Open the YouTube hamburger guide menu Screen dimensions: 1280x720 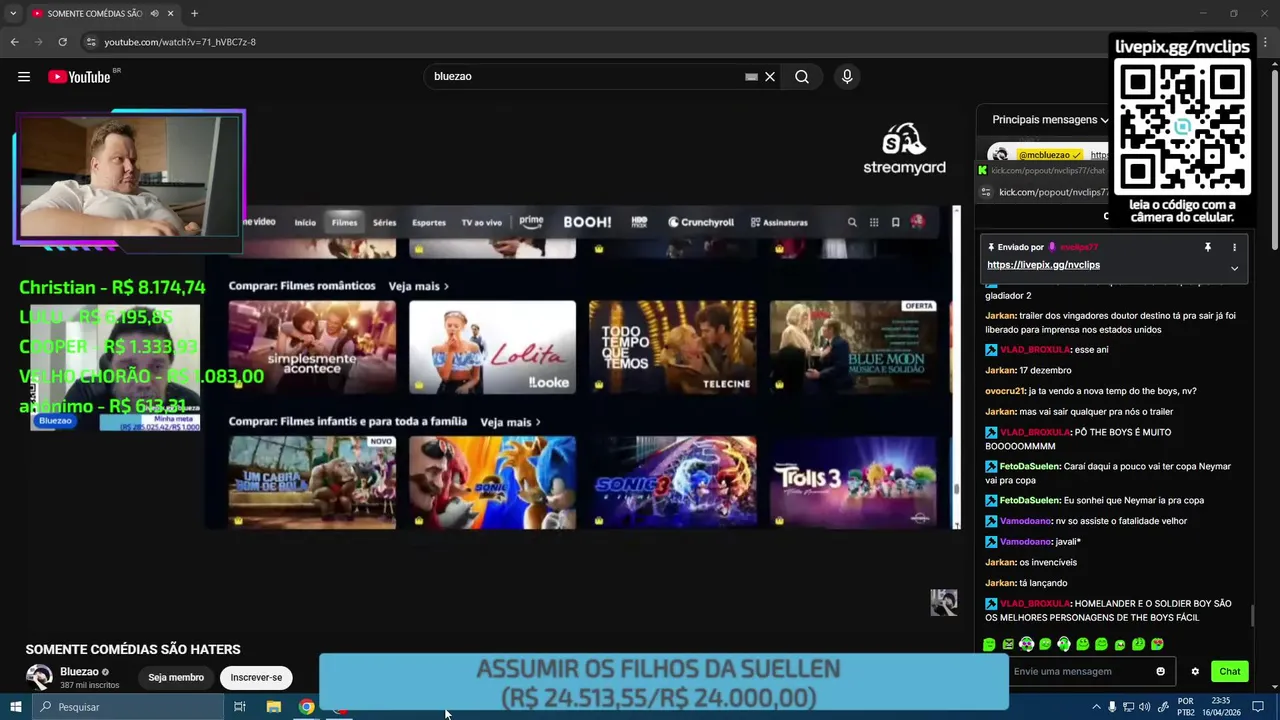click(24, 77)
